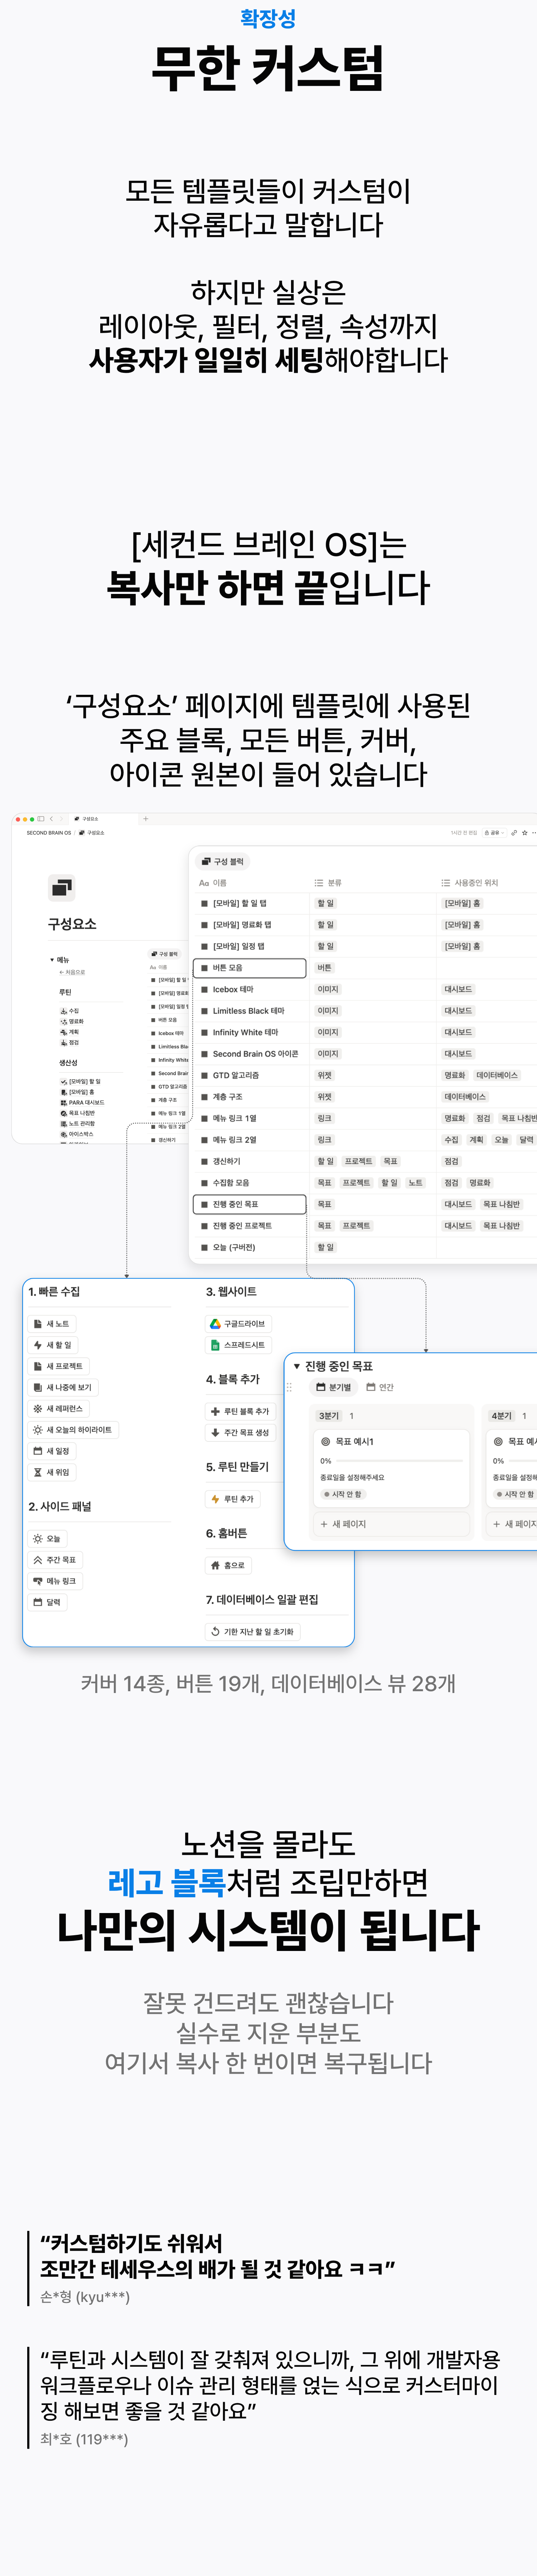The width and height of the screenshot is (537, 2576).
Task: Click 새 페이지 under the 3분기 column
Action: [x=392, y=1524]
